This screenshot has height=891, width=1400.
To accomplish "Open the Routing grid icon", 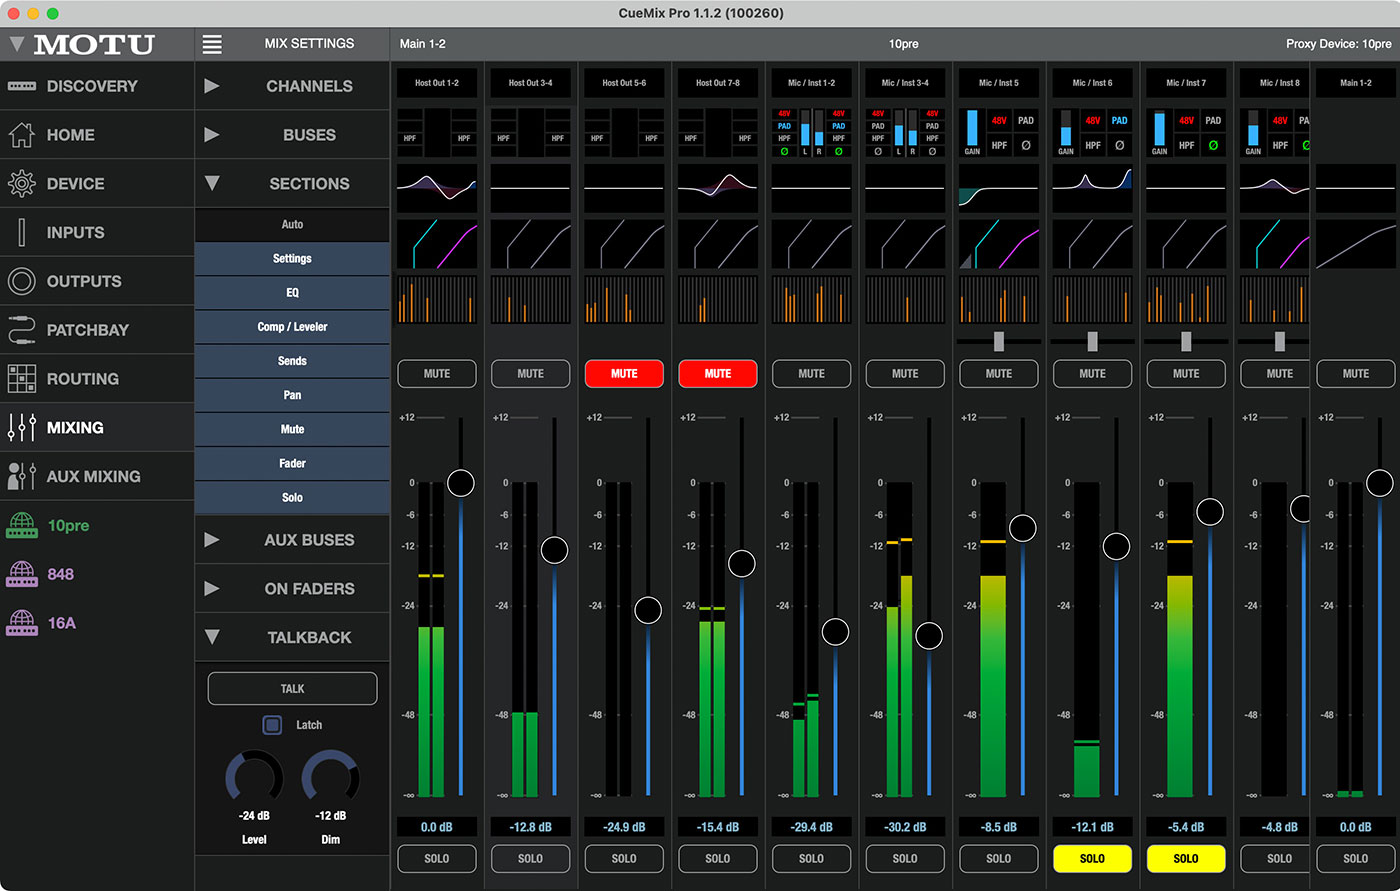I will [22, 379].
